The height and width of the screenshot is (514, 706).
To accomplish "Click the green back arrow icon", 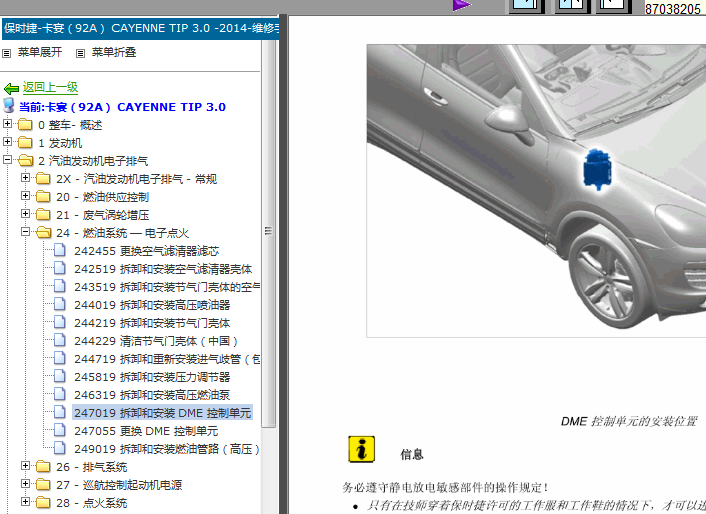I will click(x=11, y=88).
